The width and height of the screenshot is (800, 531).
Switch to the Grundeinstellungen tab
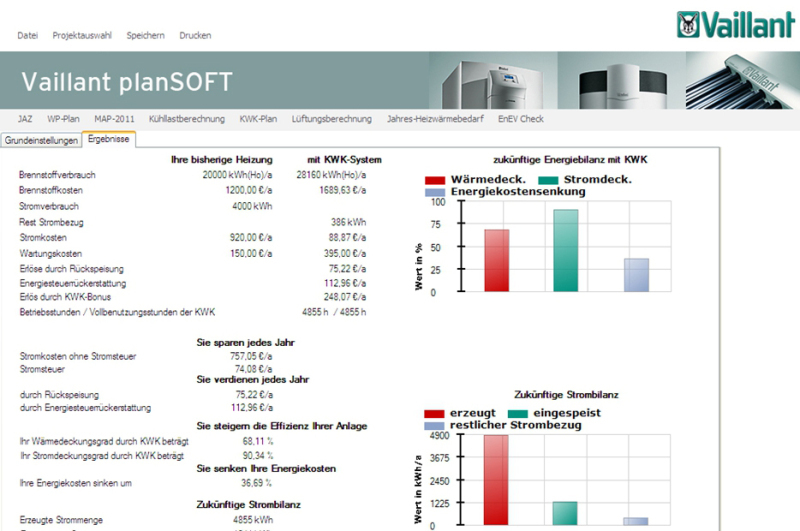(x=41, y=140)
